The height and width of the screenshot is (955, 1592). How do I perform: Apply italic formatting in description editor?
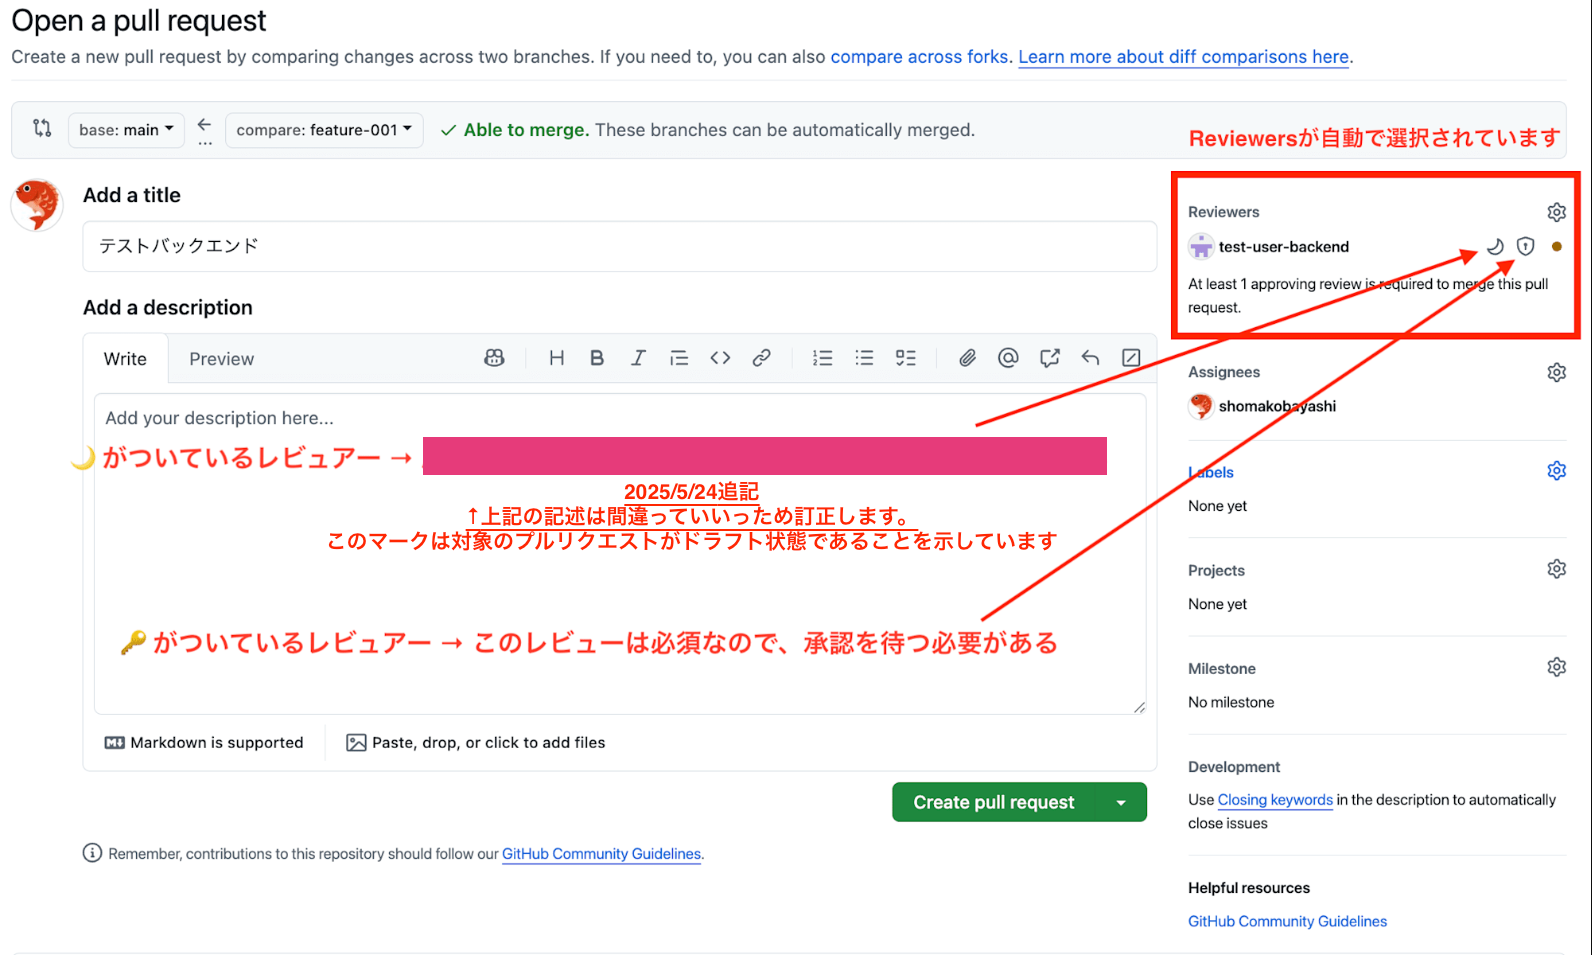coord(638,358)
